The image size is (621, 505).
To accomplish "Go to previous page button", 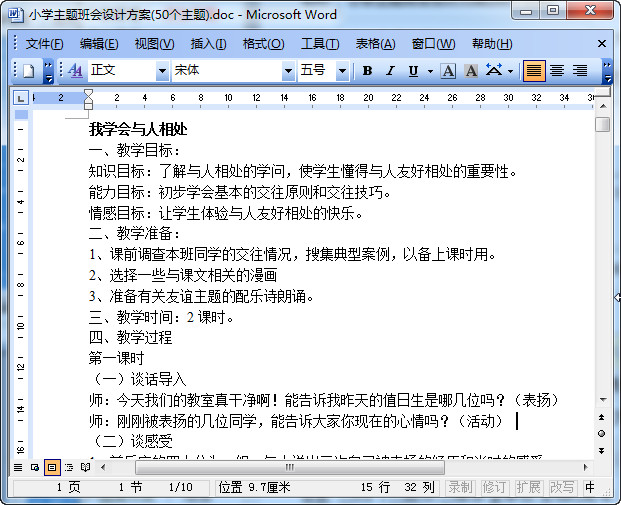I will (x=602, y=417).
